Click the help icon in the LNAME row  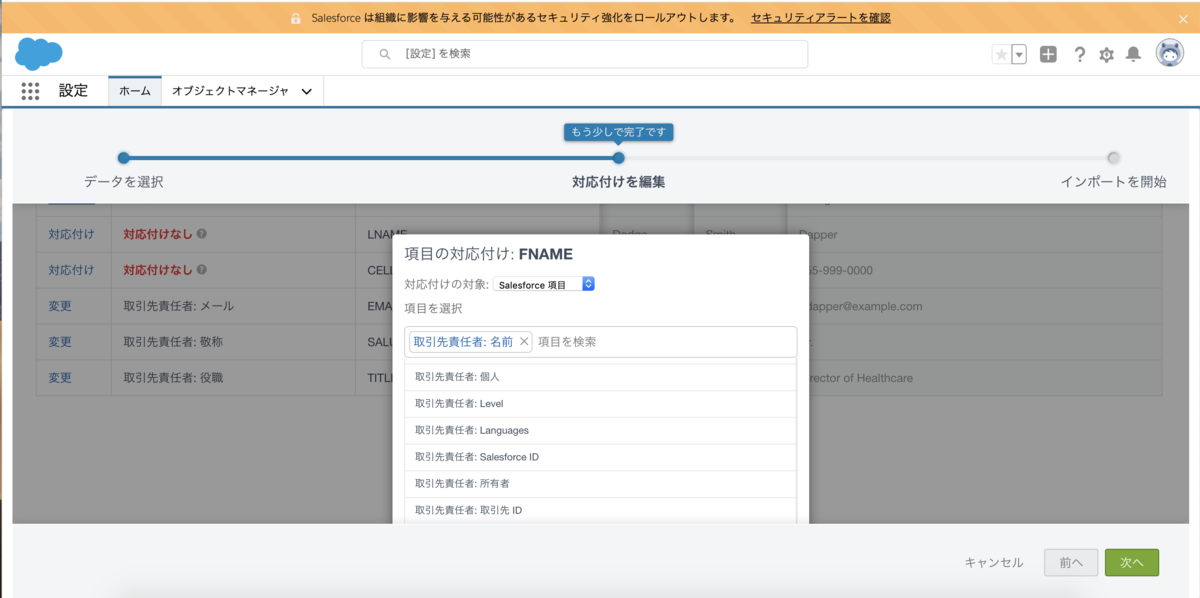point(202,234)
